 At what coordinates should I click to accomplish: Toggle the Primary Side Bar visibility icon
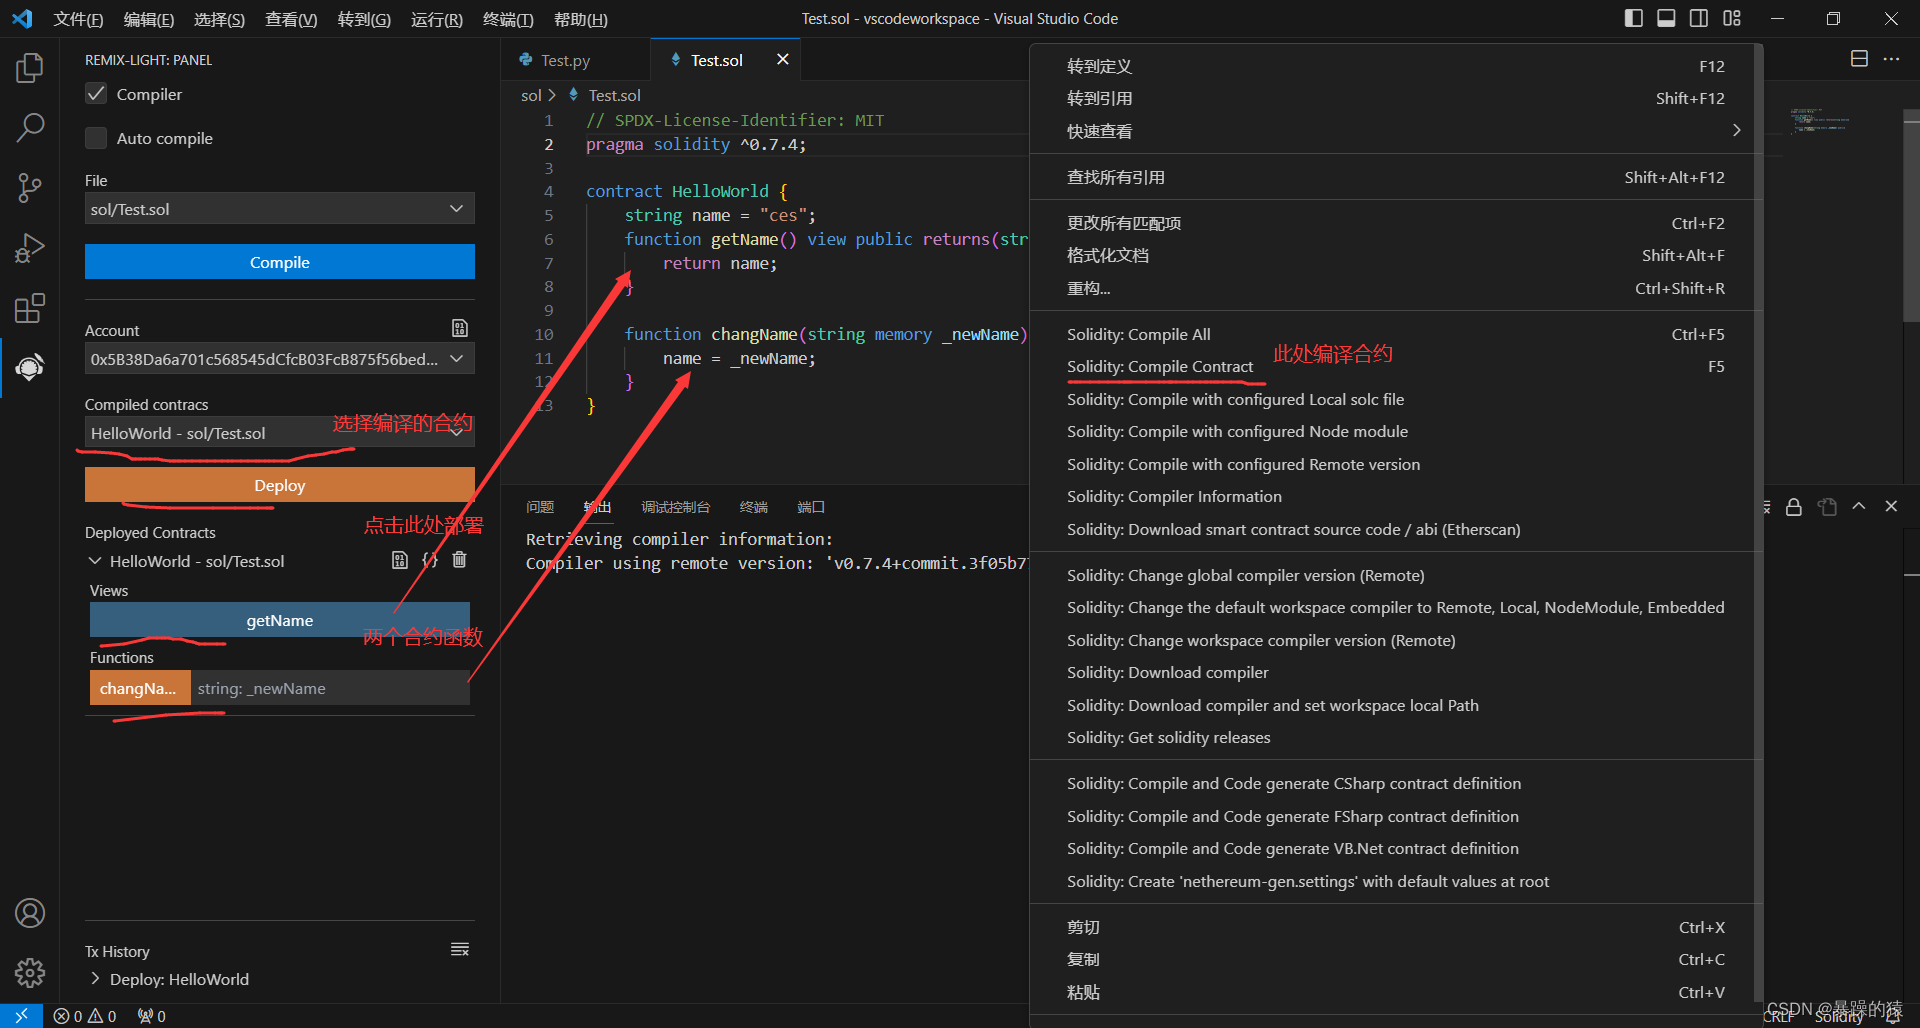click(x=1632, y=18)
